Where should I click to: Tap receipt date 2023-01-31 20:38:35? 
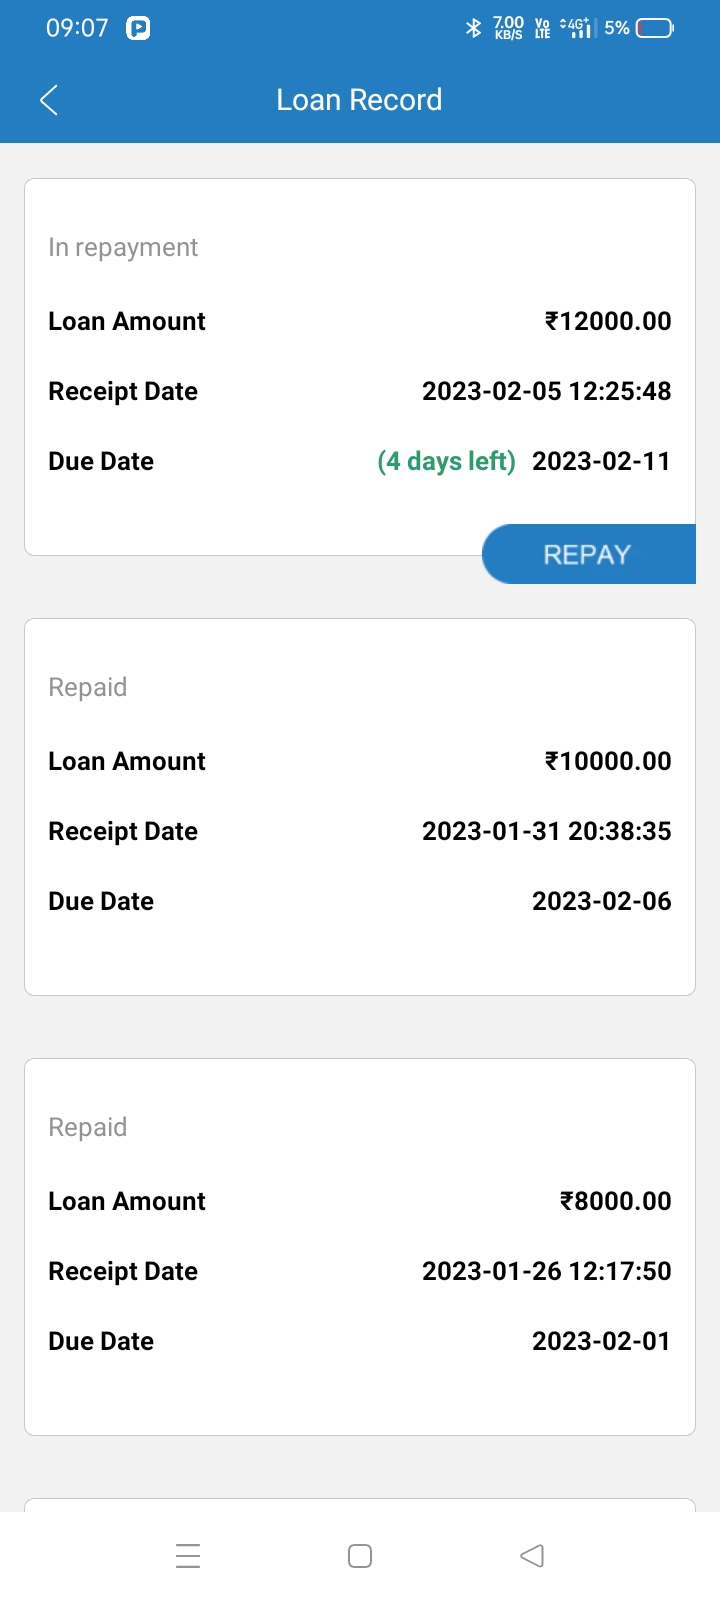[546, 831]
